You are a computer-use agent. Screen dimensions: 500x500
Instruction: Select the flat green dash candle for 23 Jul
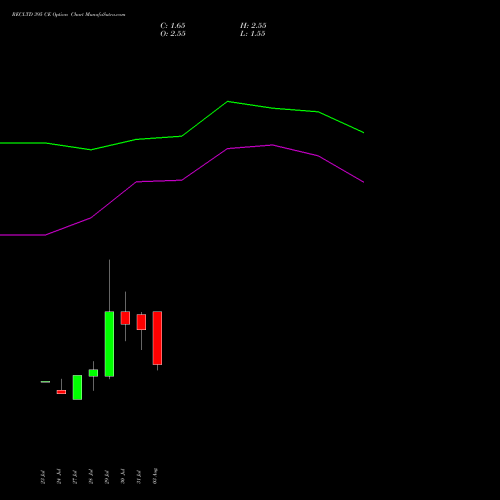click(x=45, y=382)
